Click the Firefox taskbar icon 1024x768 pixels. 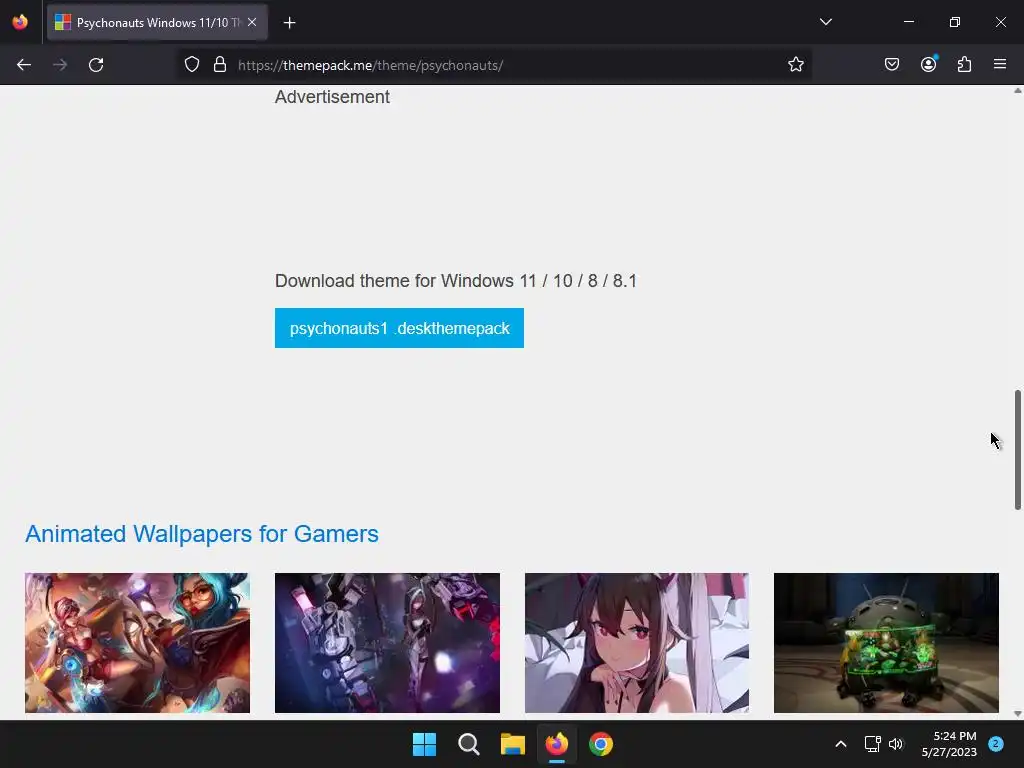[x=556, y=744]
